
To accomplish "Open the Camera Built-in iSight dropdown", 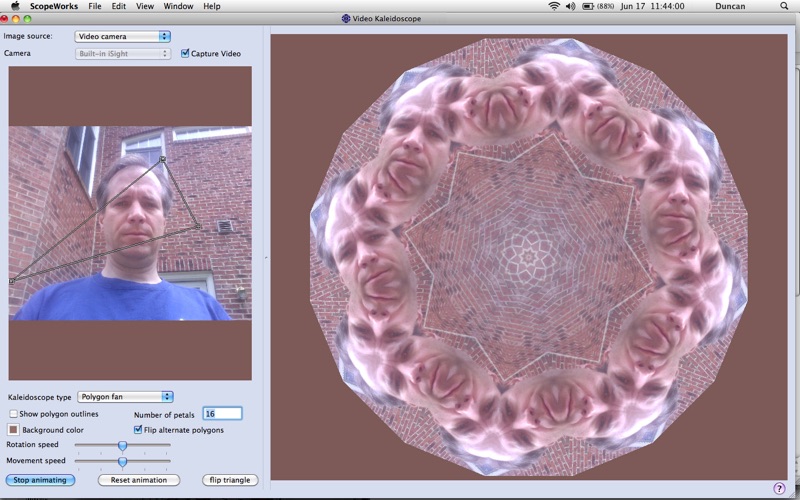I will pyautogui.click(x=122, y=53).
